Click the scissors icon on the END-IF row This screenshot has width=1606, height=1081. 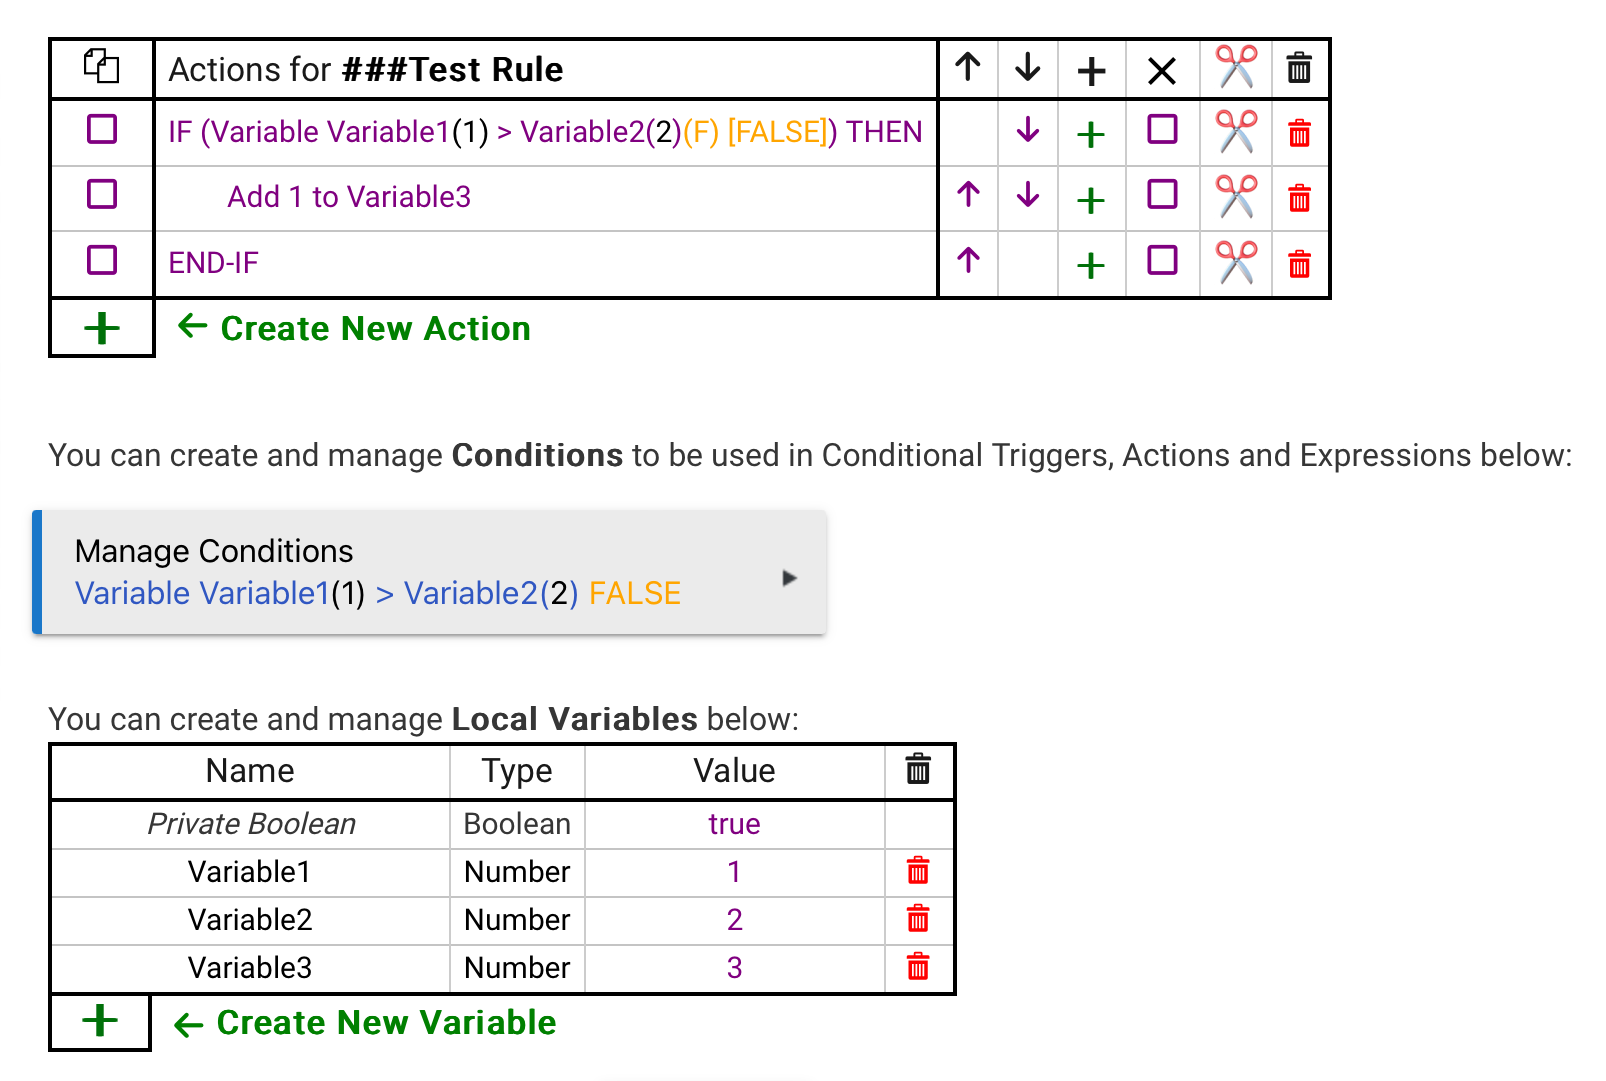(x=1236, y=263)
